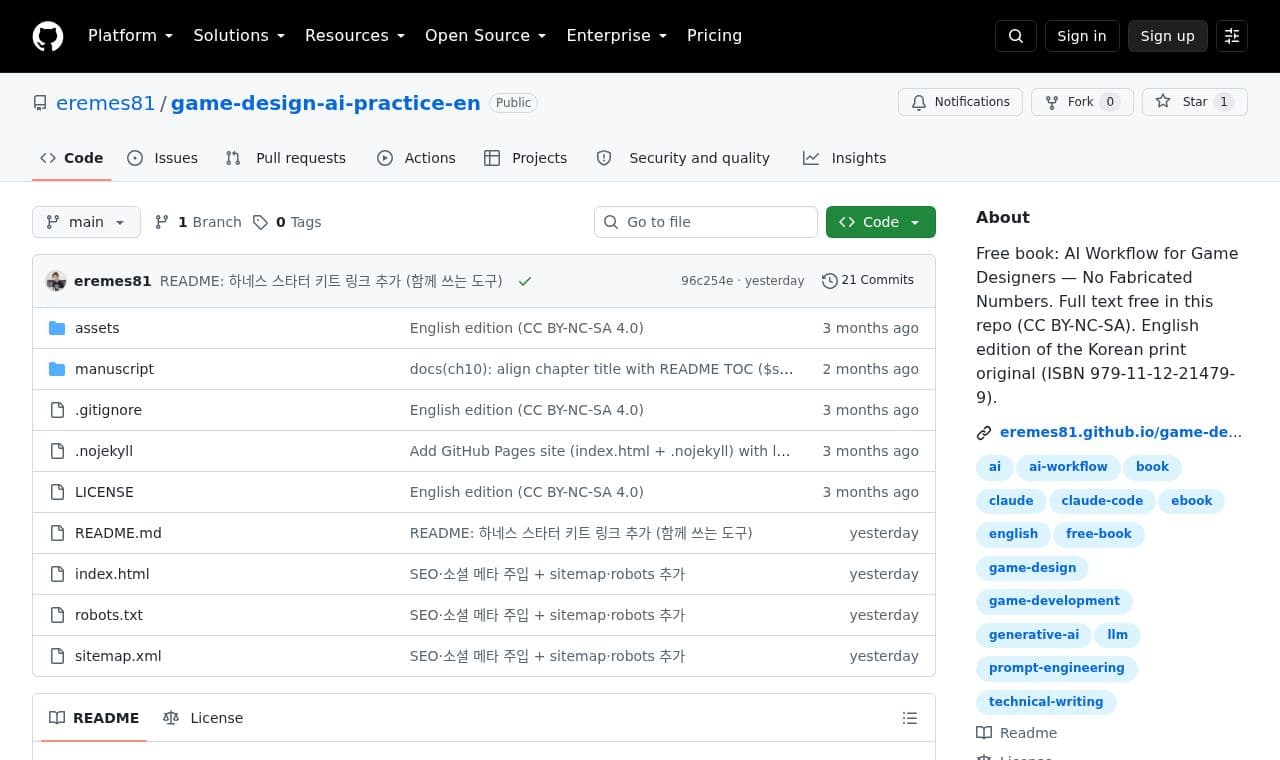Click the history clock icon by 21 Commits

[x=829, y=281]
